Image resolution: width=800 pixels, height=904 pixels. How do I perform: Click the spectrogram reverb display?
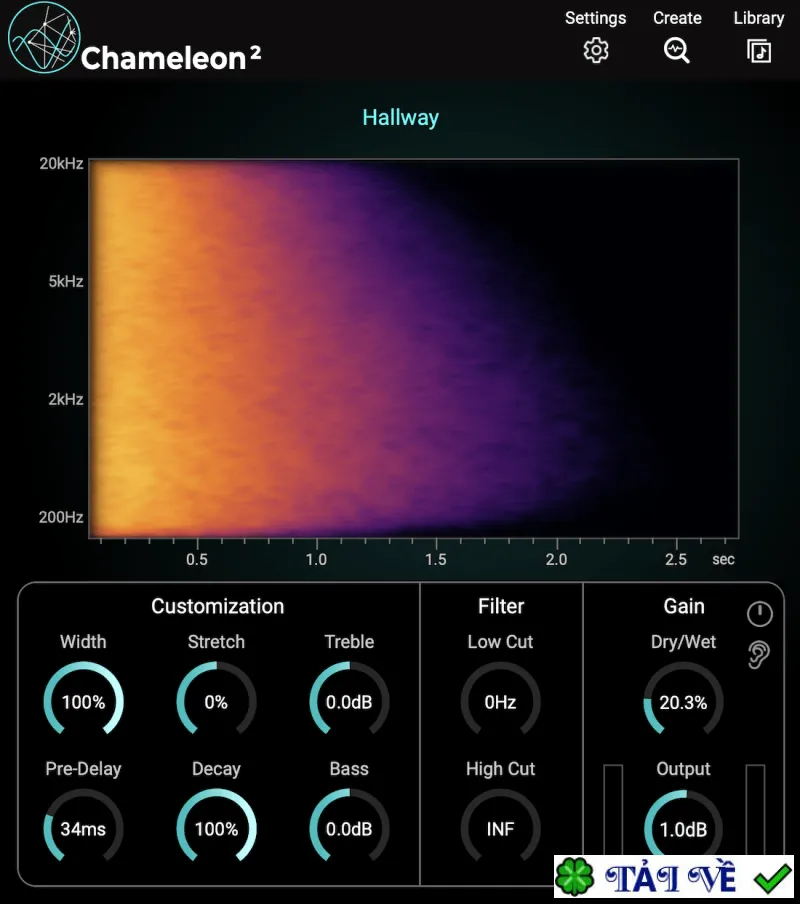click(414, 348)
